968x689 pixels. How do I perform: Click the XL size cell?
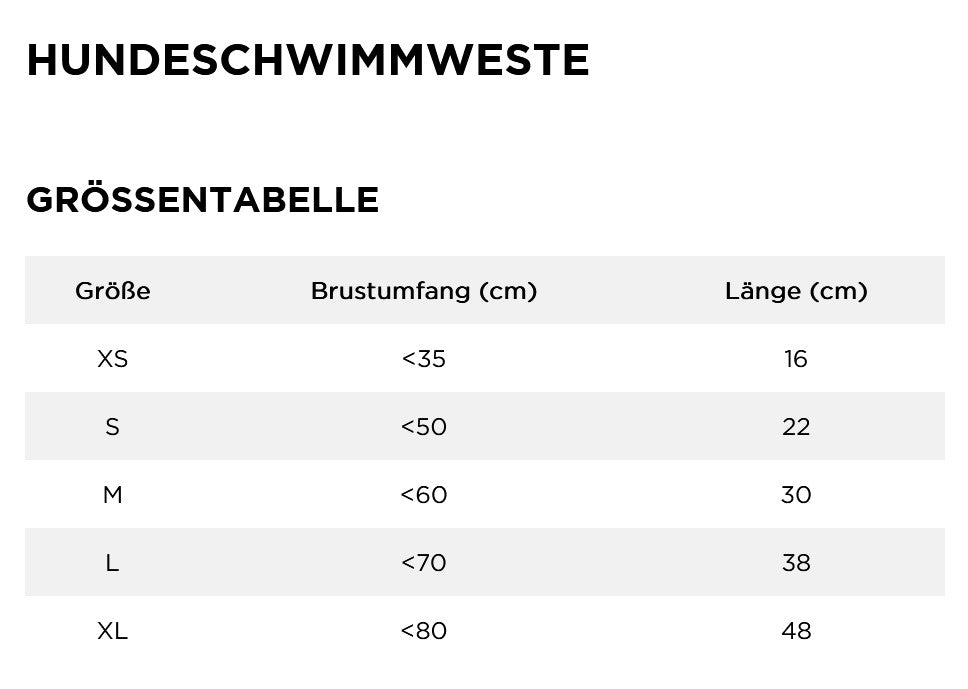click(x=112, y=630)
